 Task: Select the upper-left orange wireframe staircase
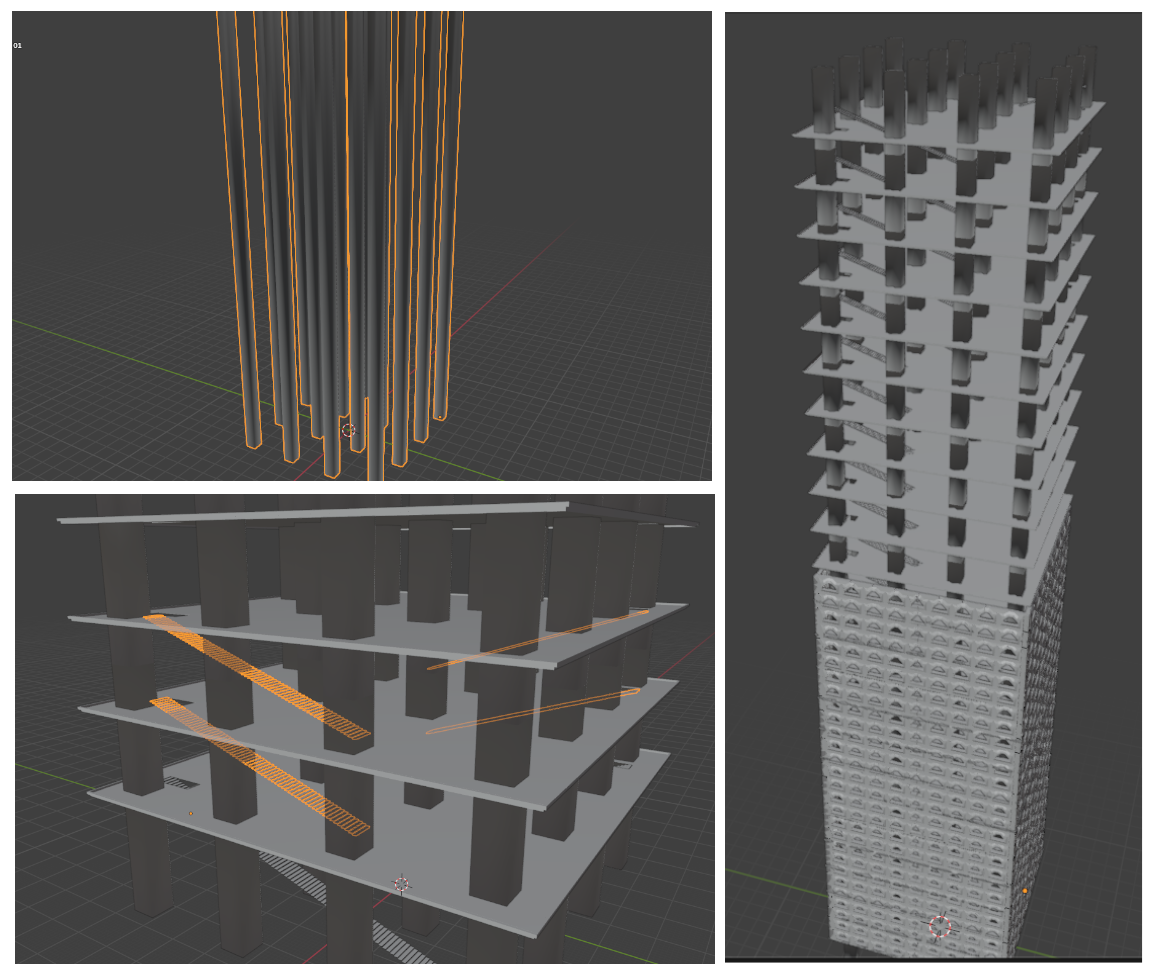point(258,677)
